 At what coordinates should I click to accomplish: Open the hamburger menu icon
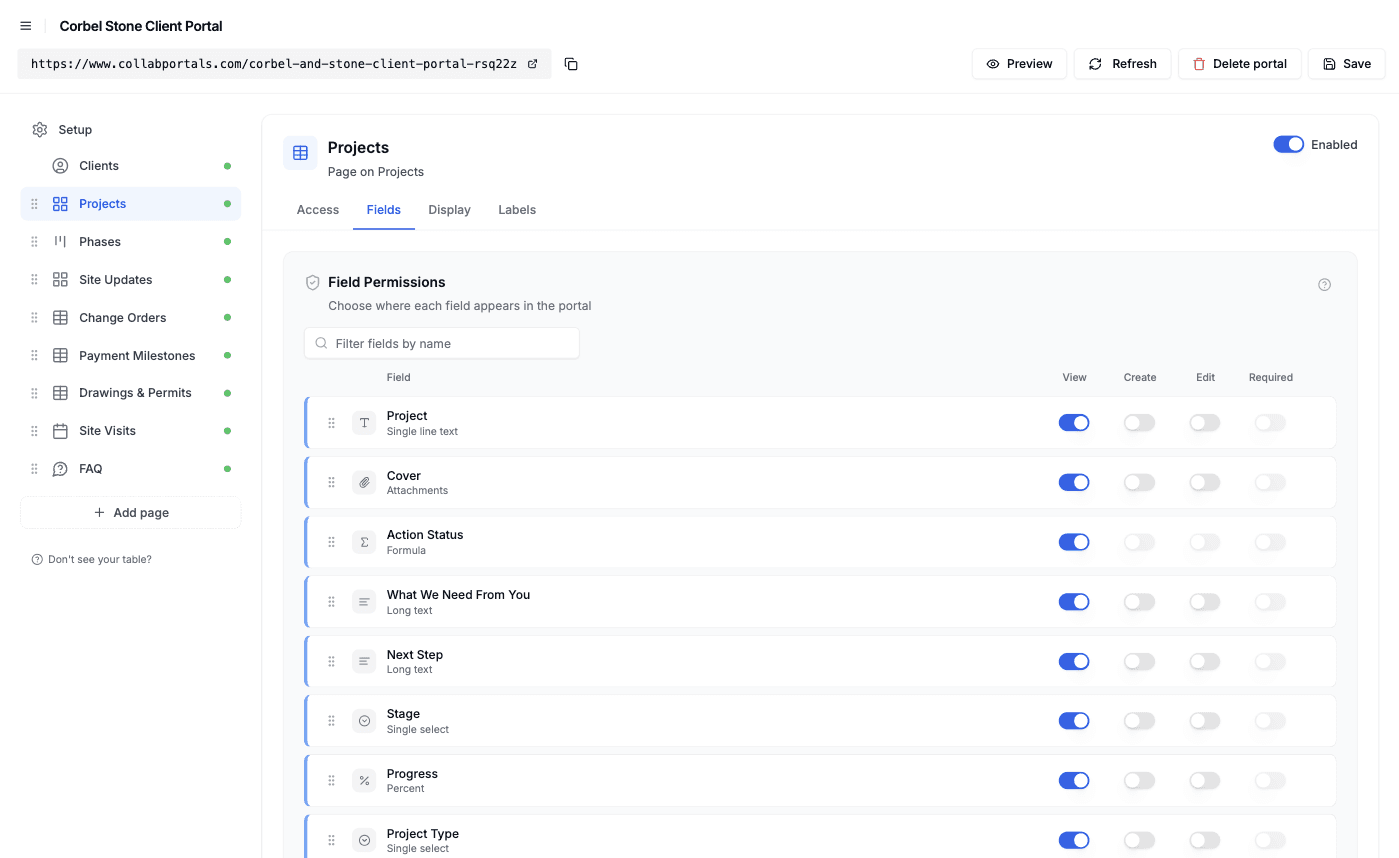point(26,26)
